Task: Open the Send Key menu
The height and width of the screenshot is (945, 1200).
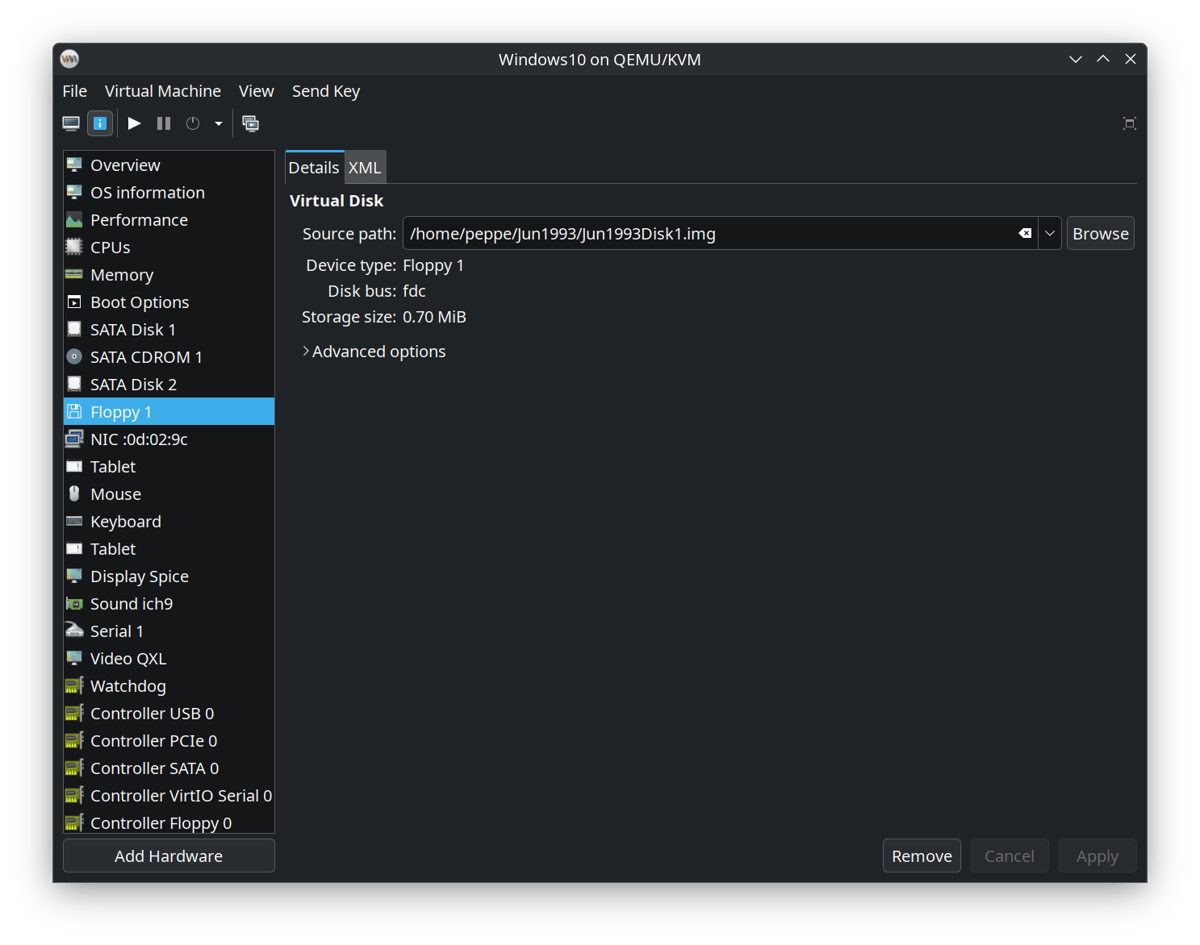Action: 325,91
